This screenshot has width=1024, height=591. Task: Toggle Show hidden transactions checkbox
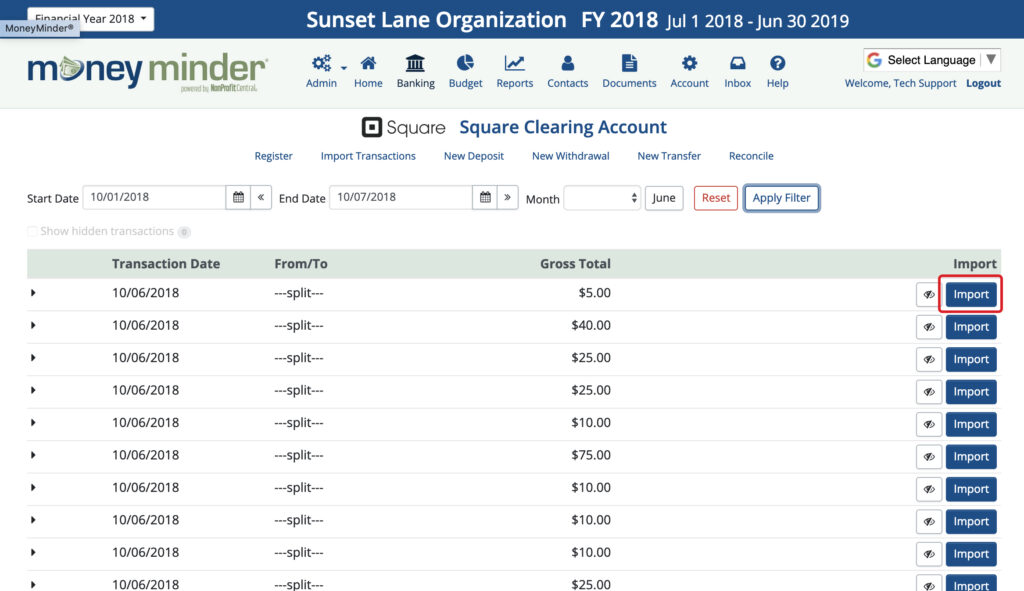[32, 232]
